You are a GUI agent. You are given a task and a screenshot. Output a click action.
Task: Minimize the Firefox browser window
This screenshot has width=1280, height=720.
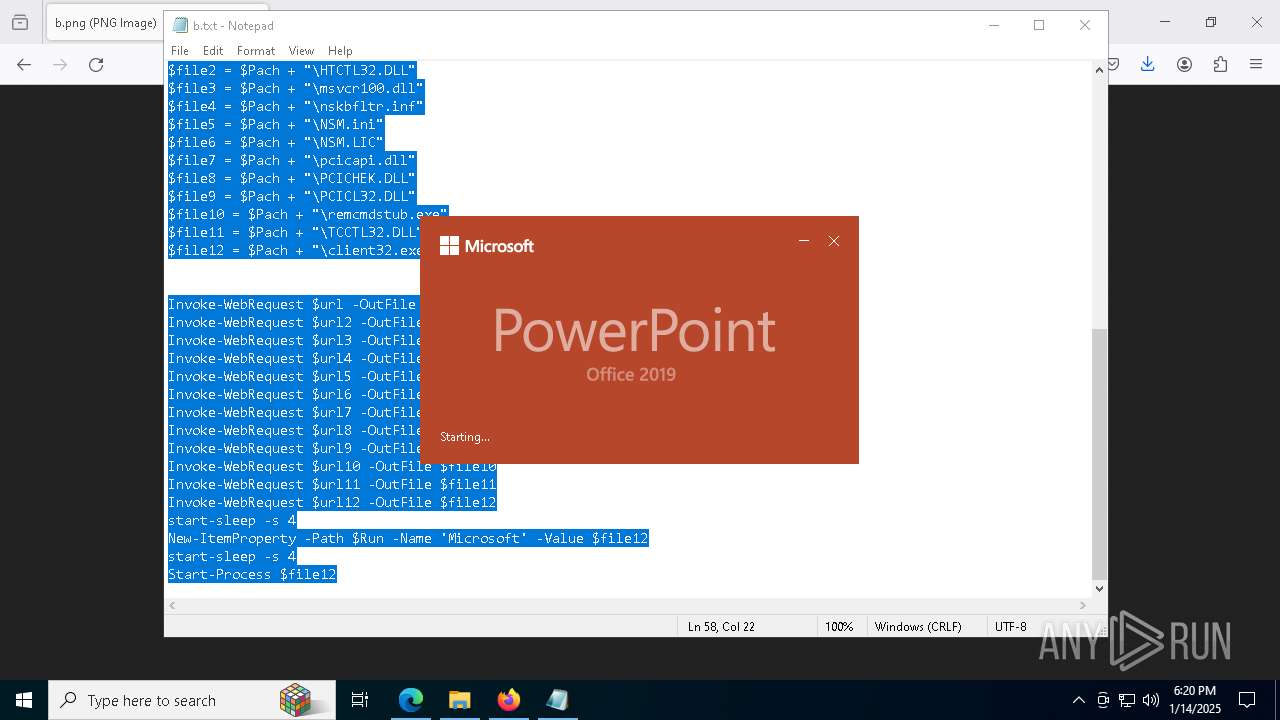coord(1164,22)
